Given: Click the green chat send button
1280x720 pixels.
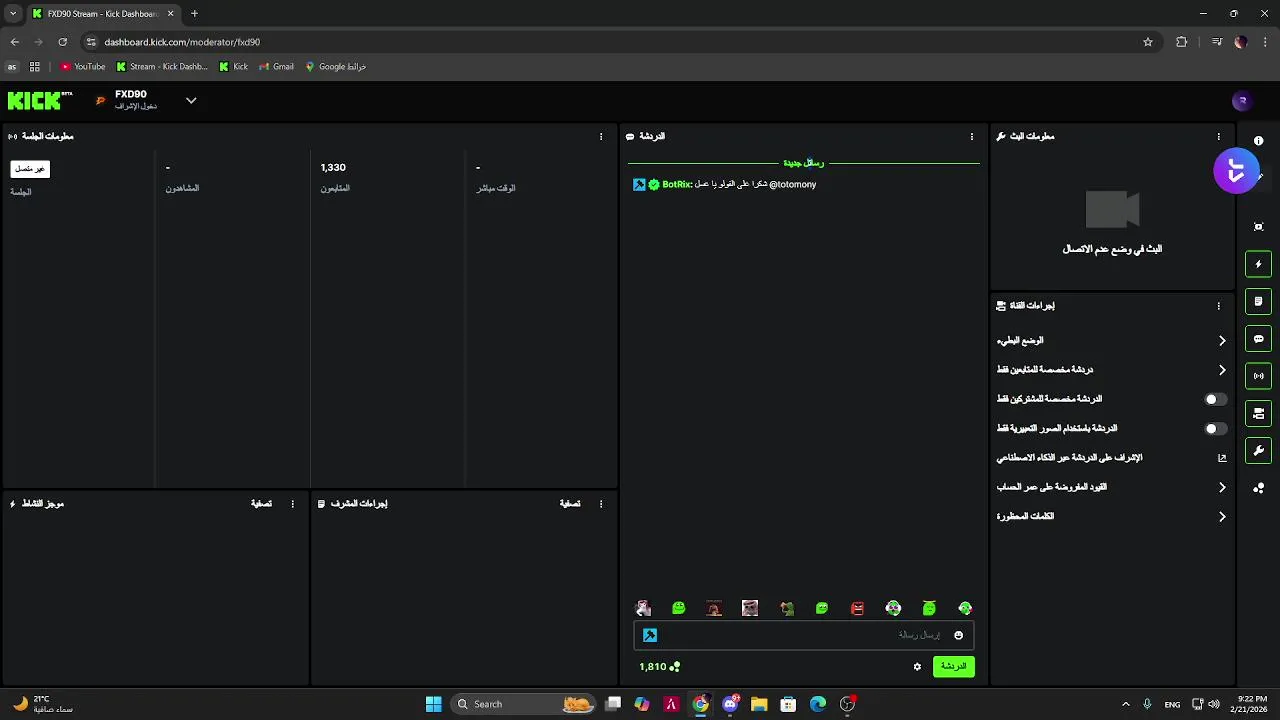Looking at the screenshot, I should (x=953, y=666).
